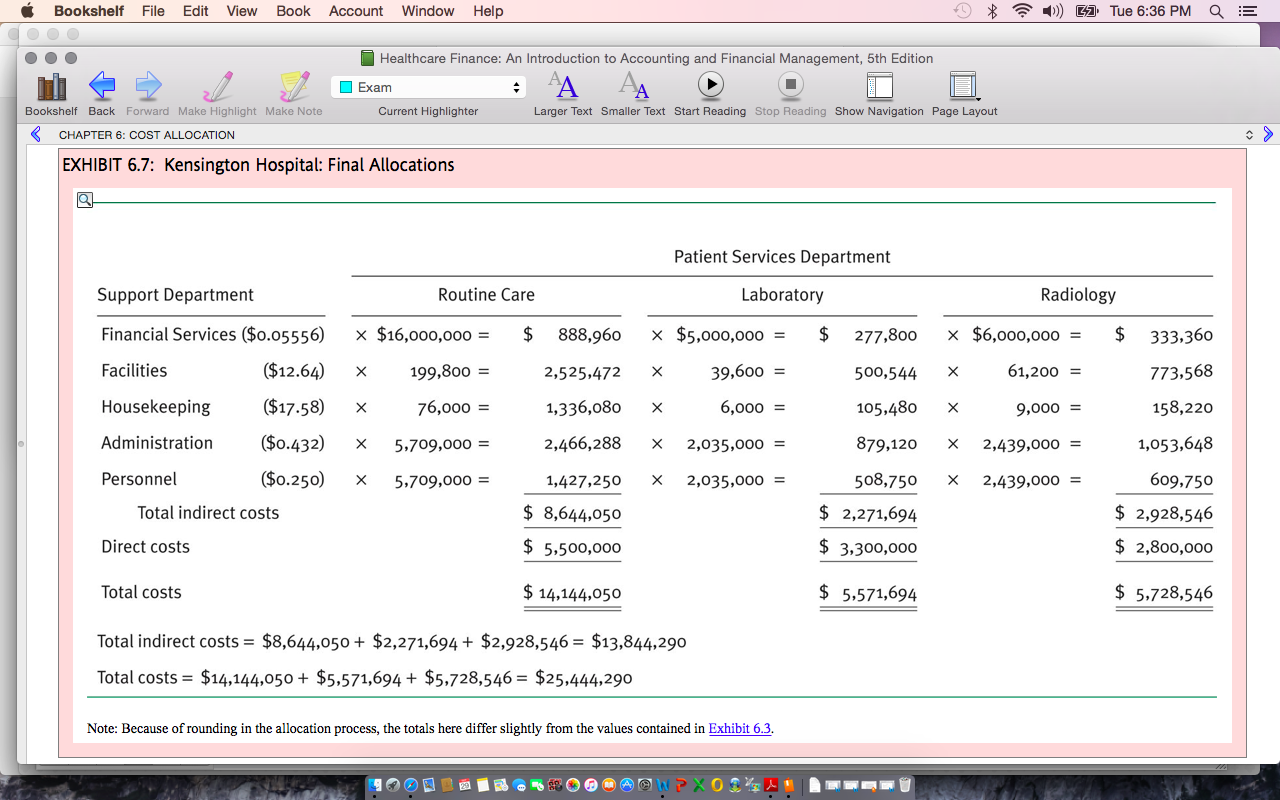Open Messages from the Dock
Image resolution: width=1280 pixels, height=800 pixels.
[519, 785]
